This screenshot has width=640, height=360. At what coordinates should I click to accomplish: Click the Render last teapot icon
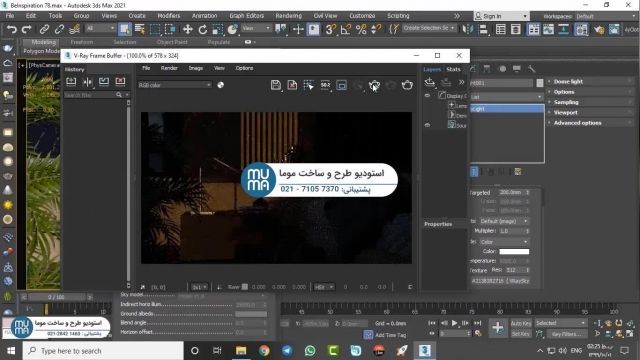click(x=407, y=85)
